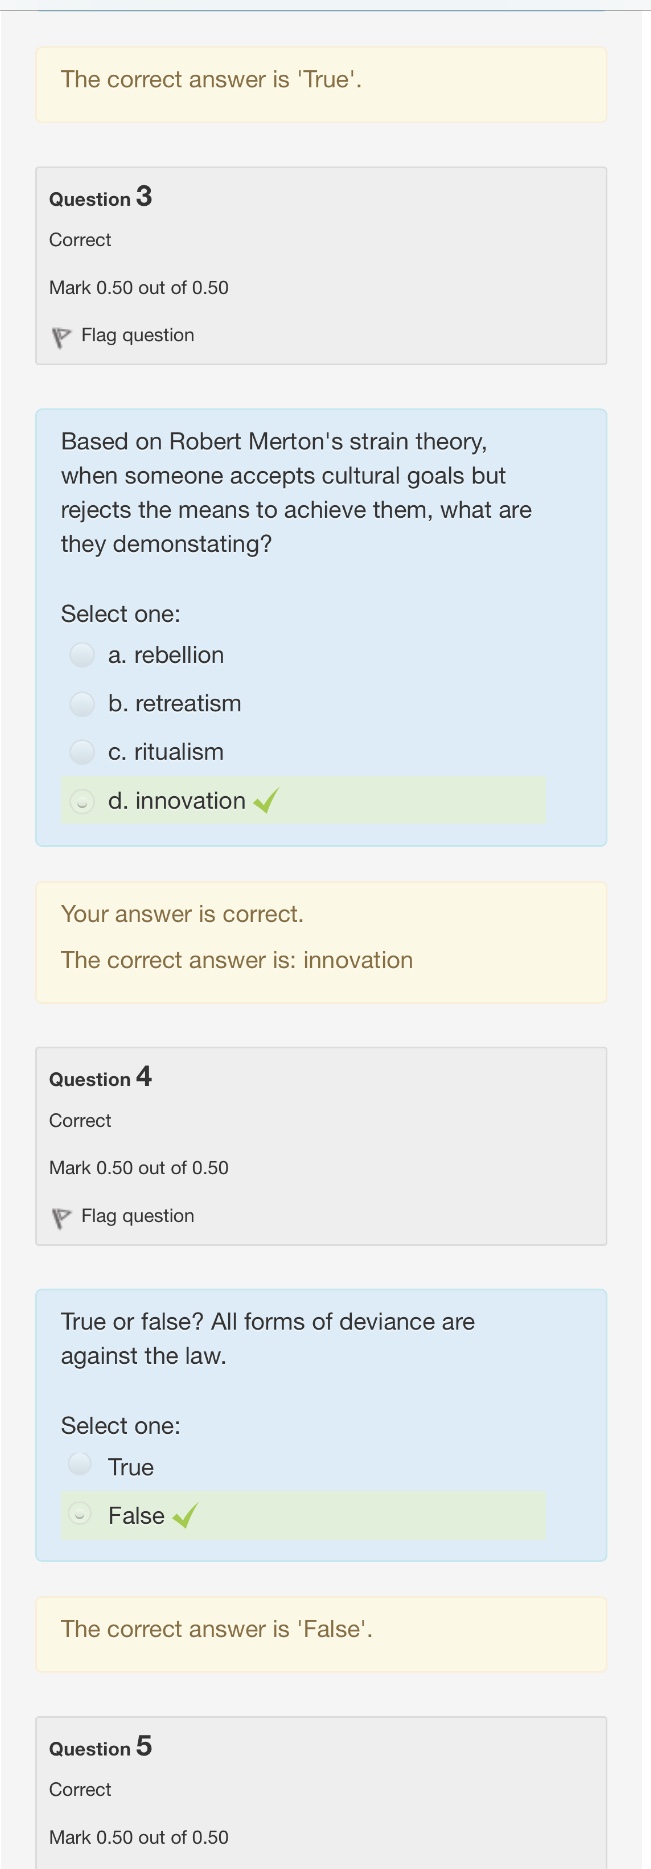Viewport: 651px width, 1869px height.
Task: Click the "Flag question" text under Question 3
Action: tap(137, 336)
